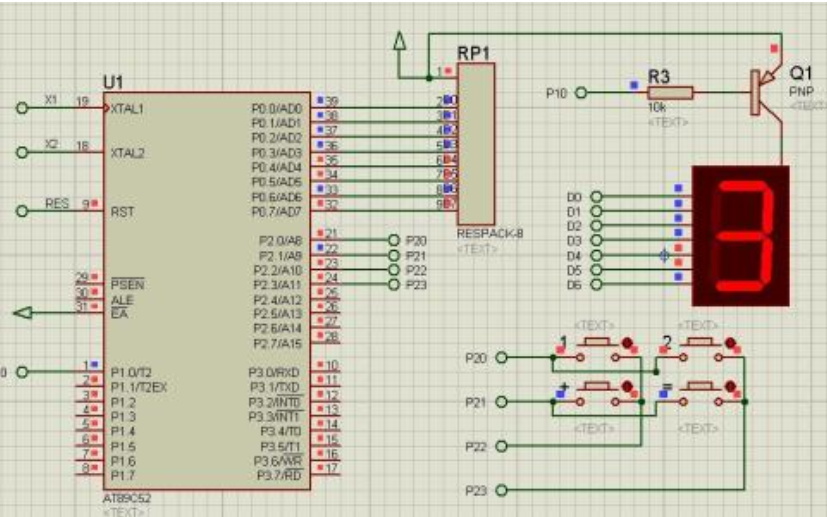827x517 pixels.
Task: Select the D6 terminal circle
Action: (596, 284)
